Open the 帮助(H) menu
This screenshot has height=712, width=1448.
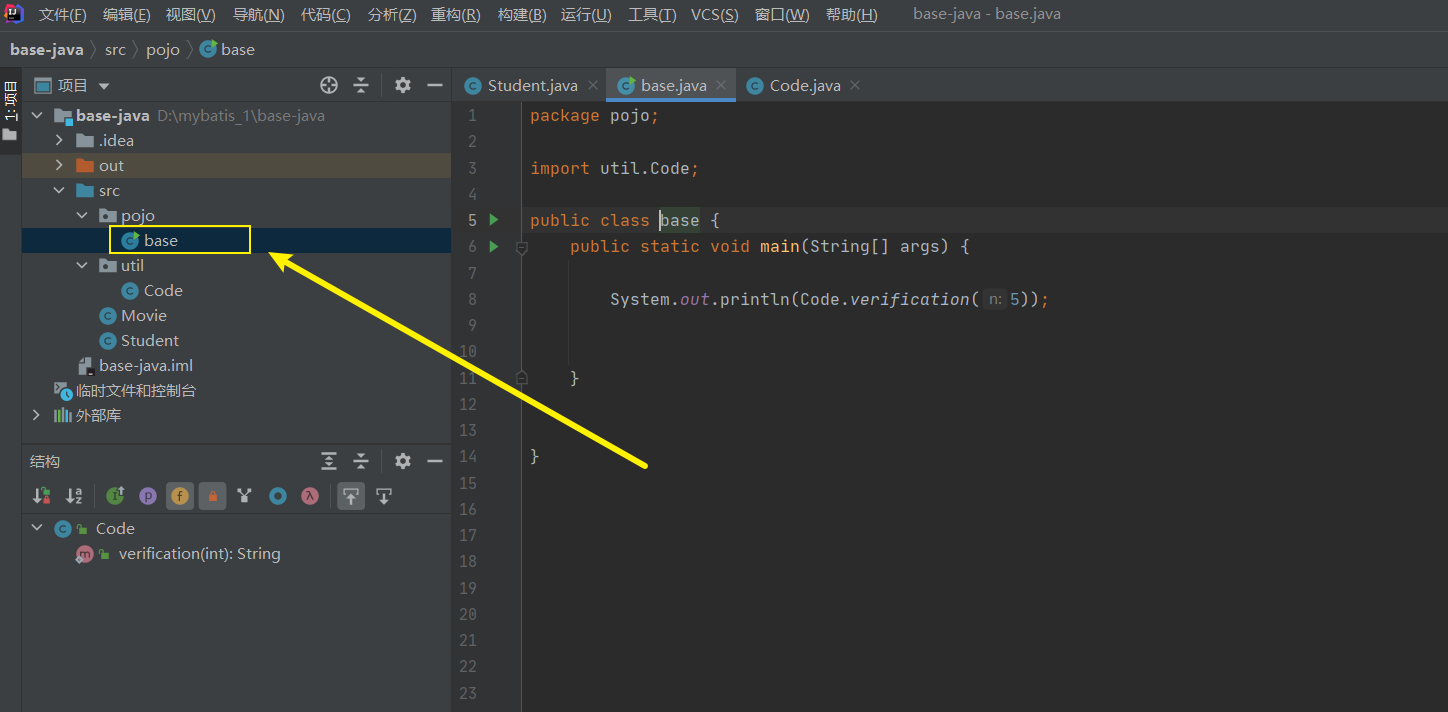(x=852, y=15)
